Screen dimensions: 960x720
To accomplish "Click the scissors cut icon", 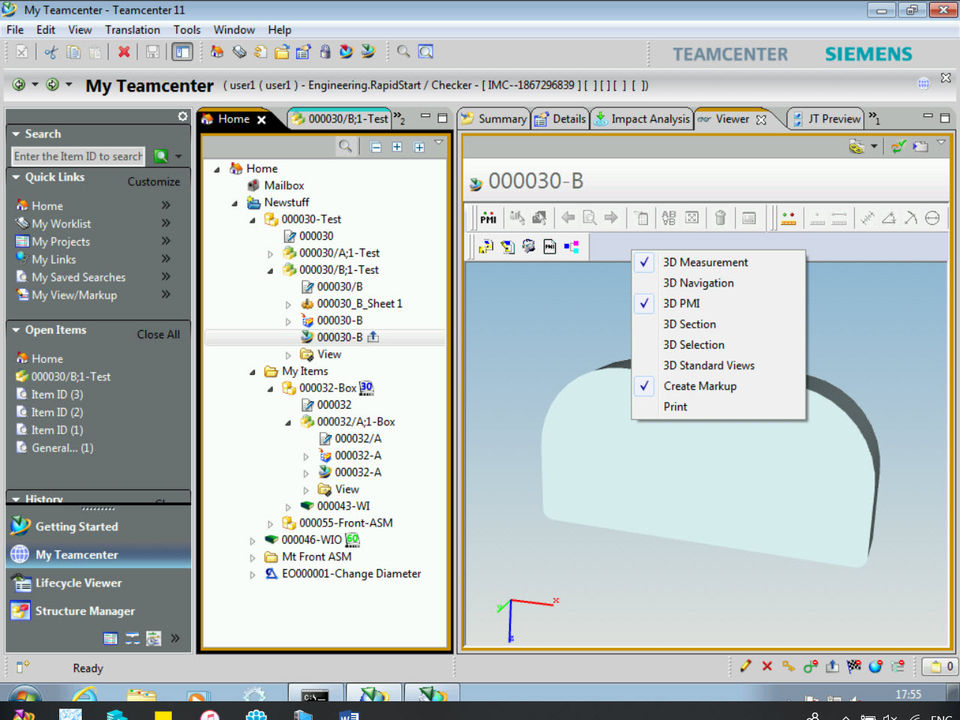I will pyautogui.click(x=50, y=52).
